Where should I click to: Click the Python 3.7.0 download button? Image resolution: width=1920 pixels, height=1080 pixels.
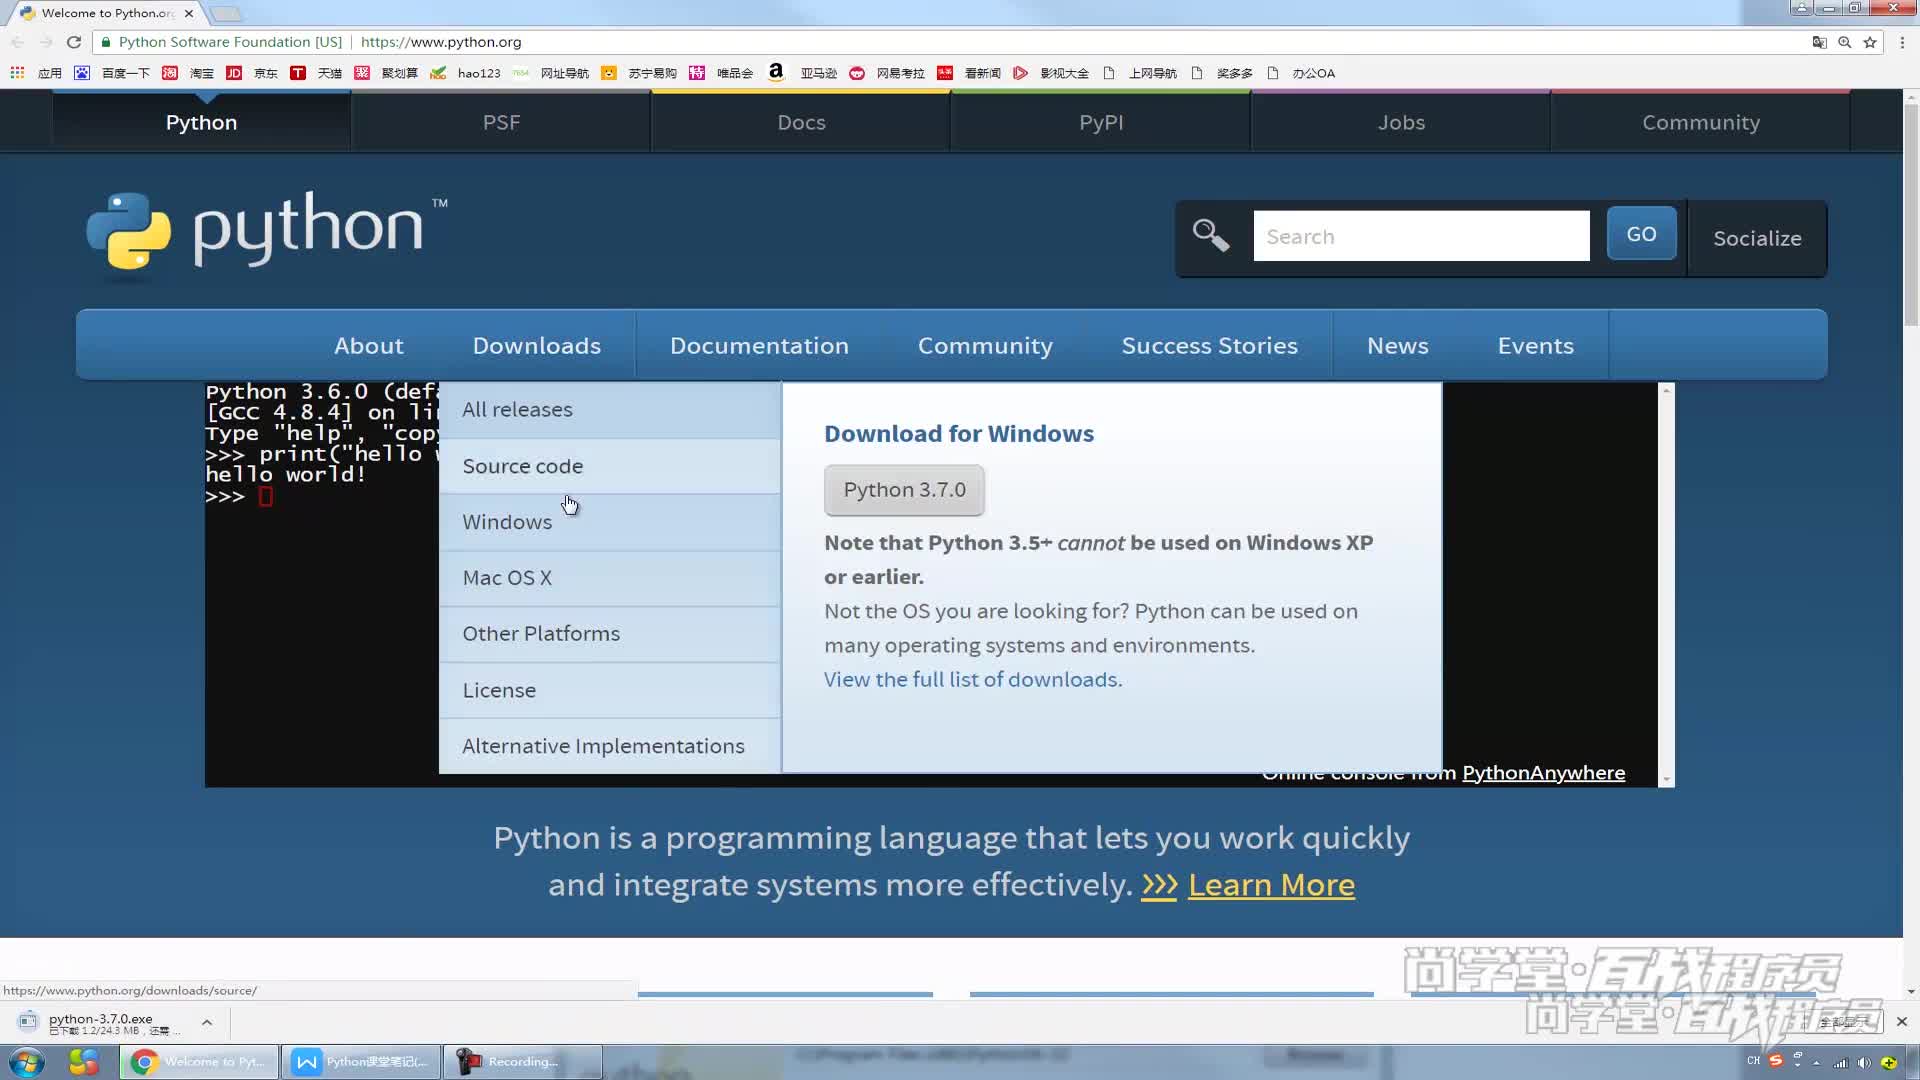[x=904, y=490]
